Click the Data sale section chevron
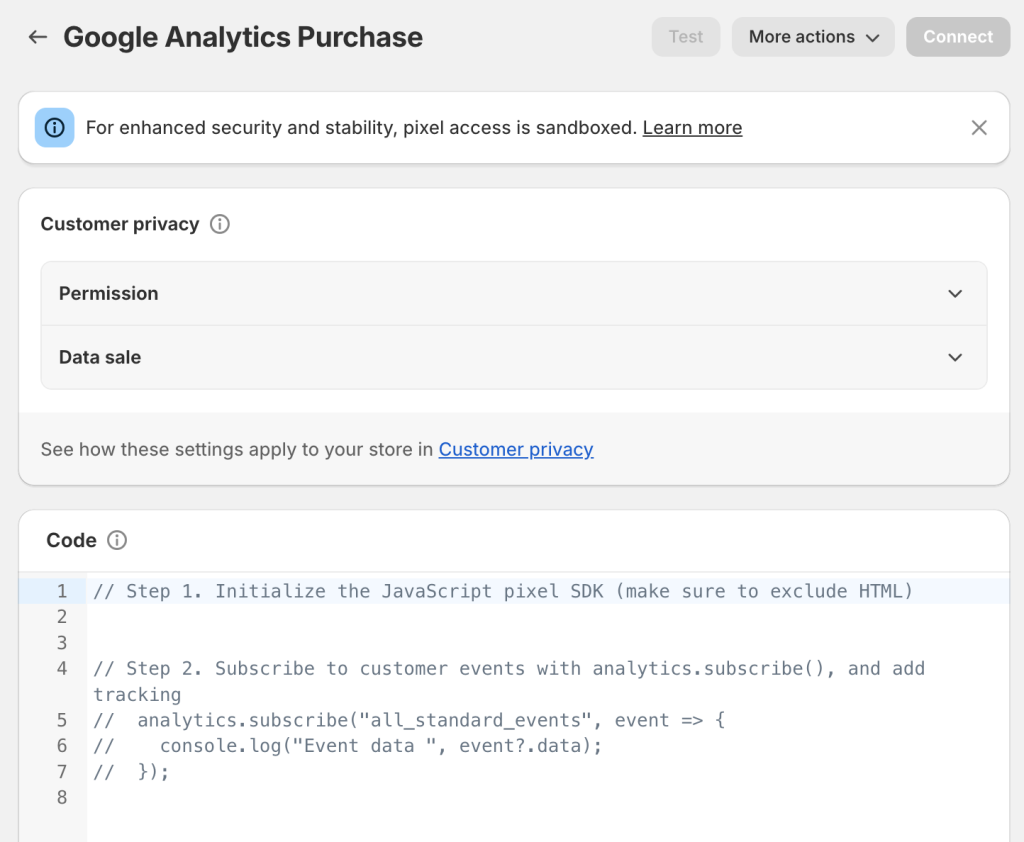This screenshot has width=1024, height=842. click(x=955, y=357)
